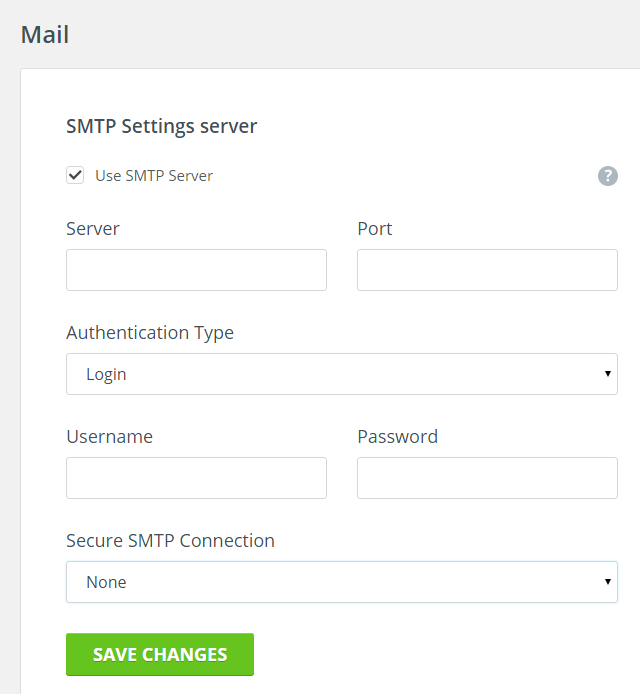The width and height of the screenshot is (640, 694).
Task: Click the SMTP Settings server heading
Action: (162, 127)
